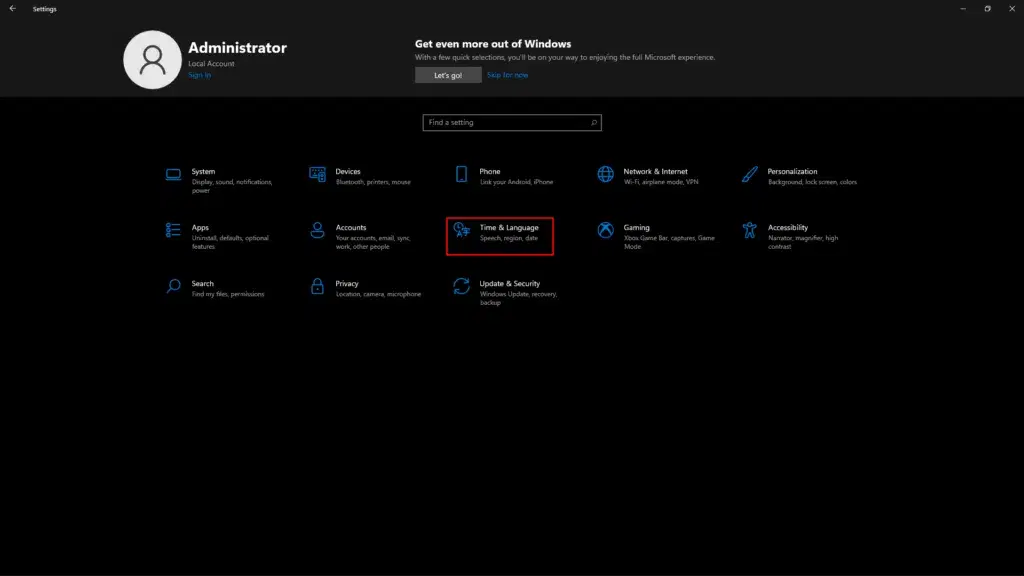Select the Accessibility category label
The width and height of the screenshot is (1024, 576).
(788, 227)
